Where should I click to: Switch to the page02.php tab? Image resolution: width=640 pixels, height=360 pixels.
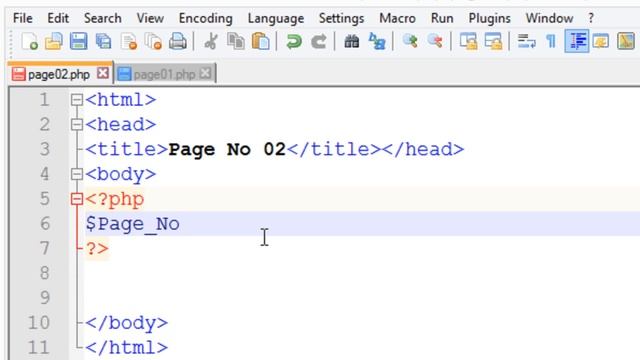click(59, 74)
